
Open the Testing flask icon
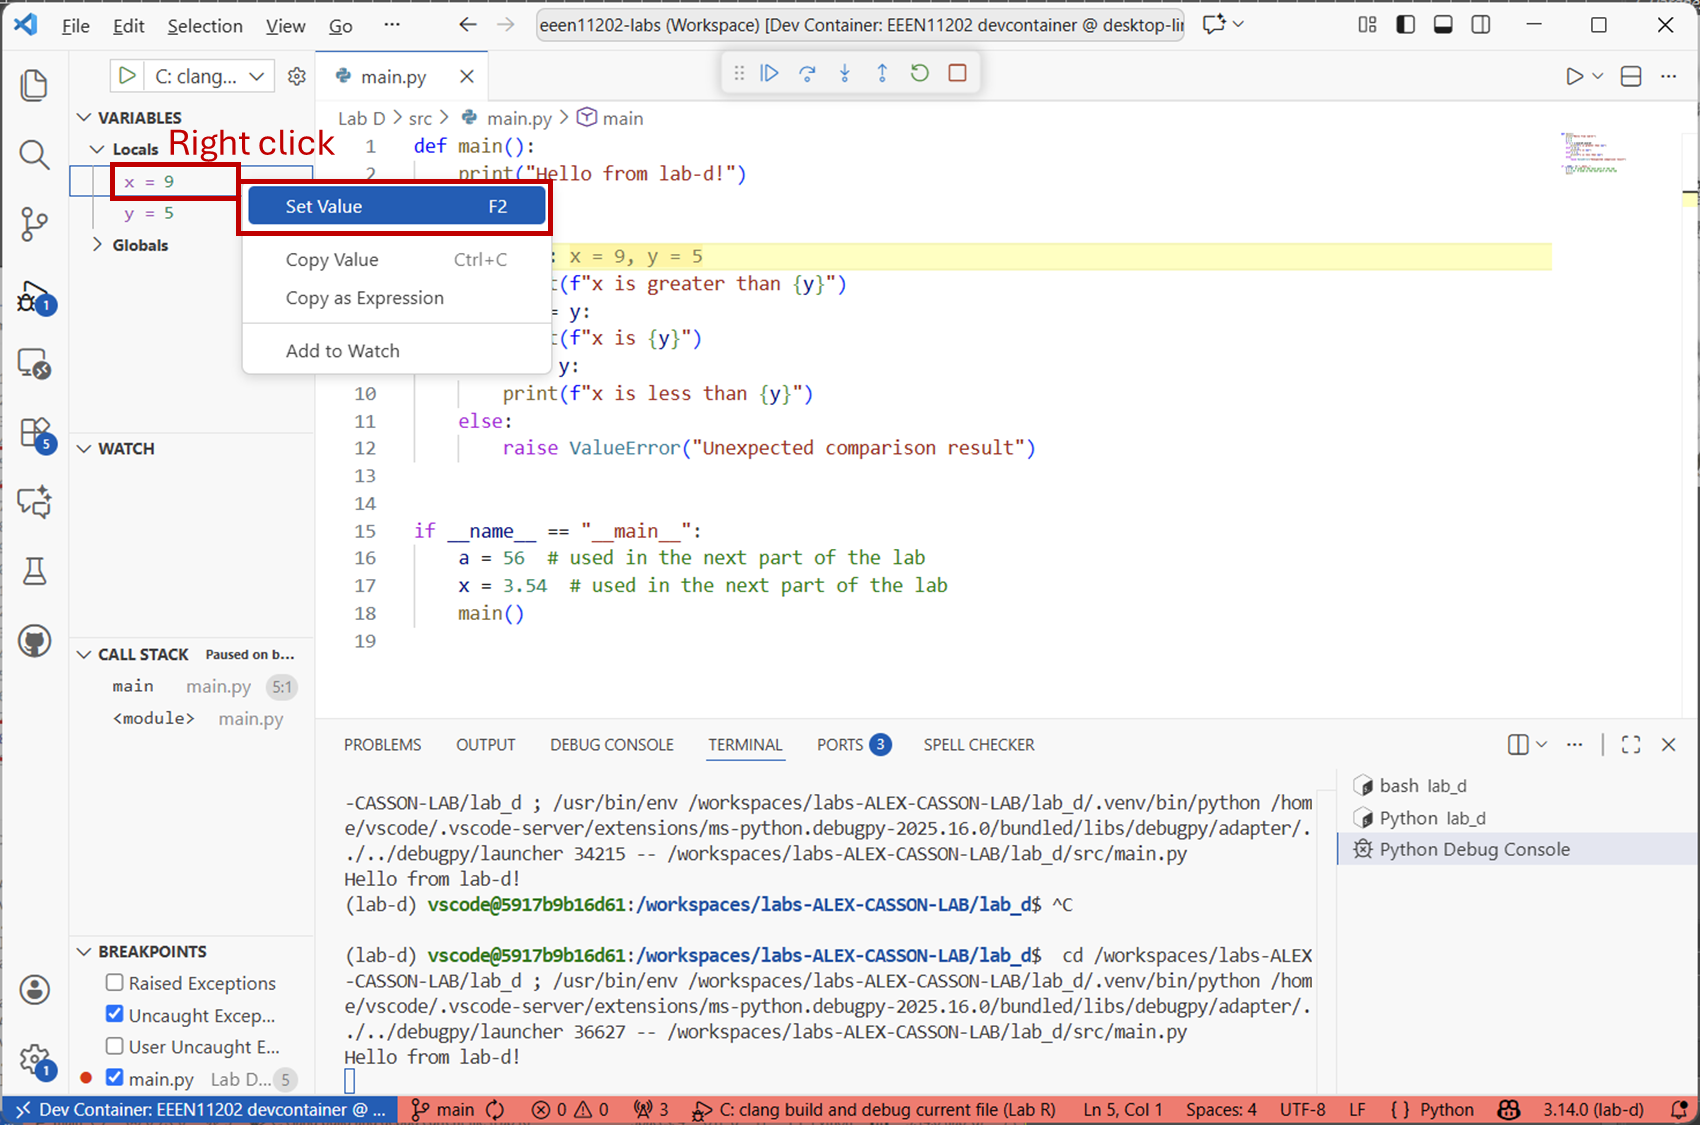tap(34, 571)
